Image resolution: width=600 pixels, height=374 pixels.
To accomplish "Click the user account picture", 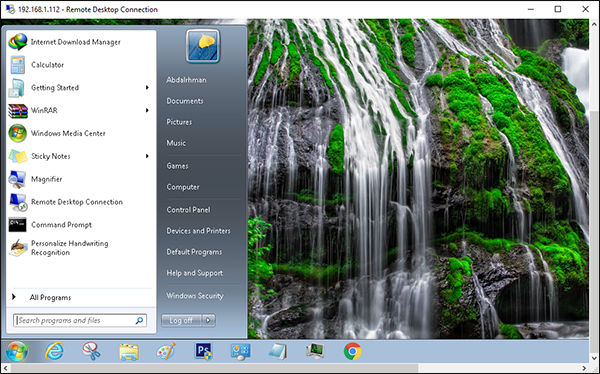I will pos(203,46).
